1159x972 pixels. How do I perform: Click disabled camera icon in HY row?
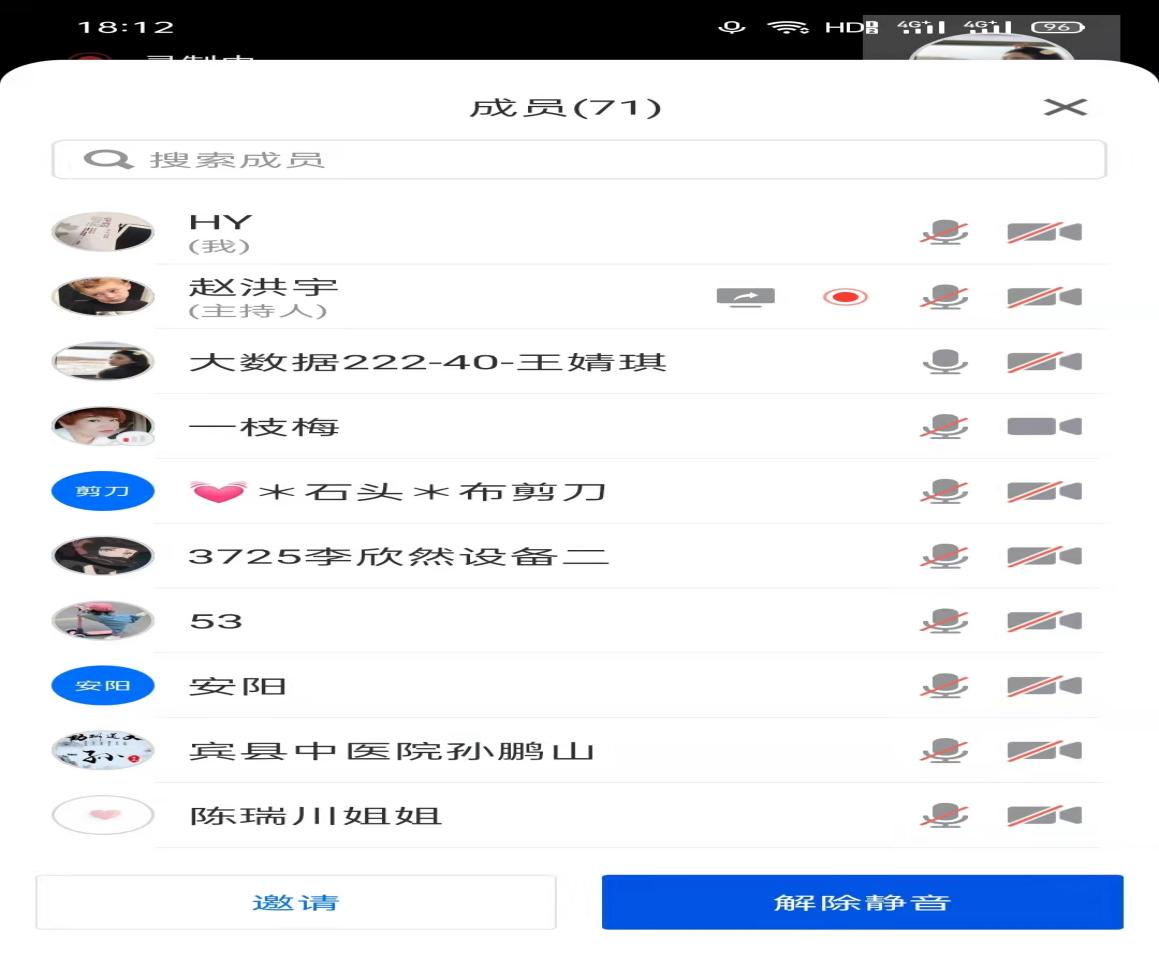[1043, 233]
